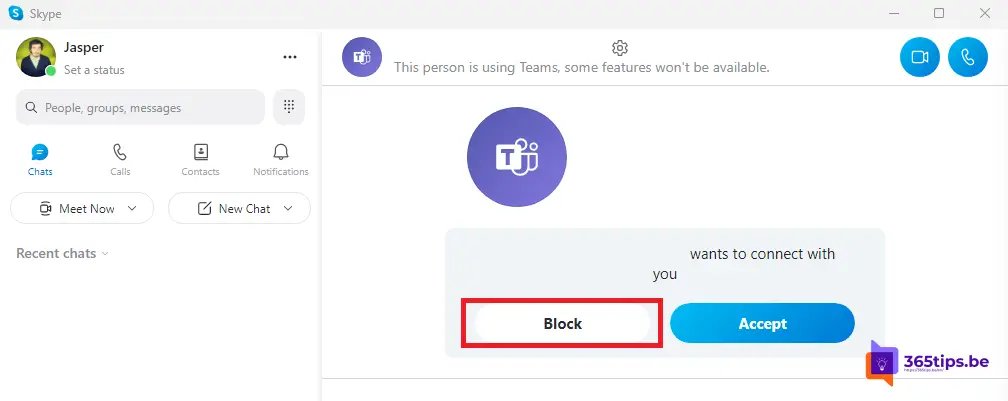Click the large Teams profile picture

point(517,157)
